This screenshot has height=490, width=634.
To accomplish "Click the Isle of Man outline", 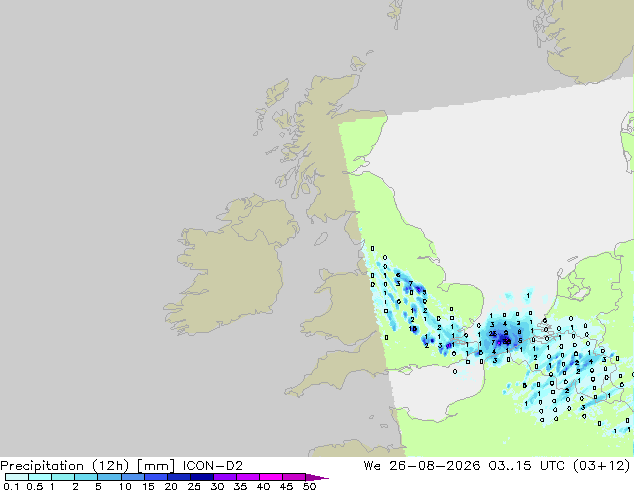I will pos(321,239).
